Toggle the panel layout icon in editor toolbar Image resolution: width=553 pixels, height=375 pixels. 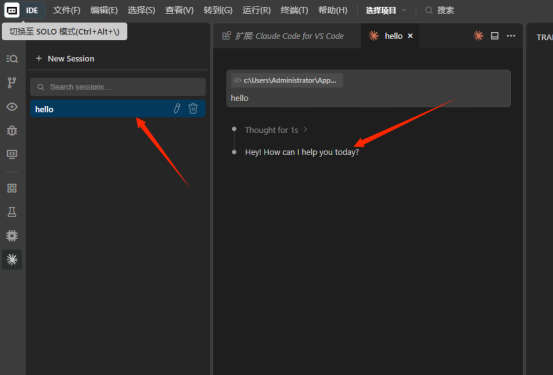494,36
